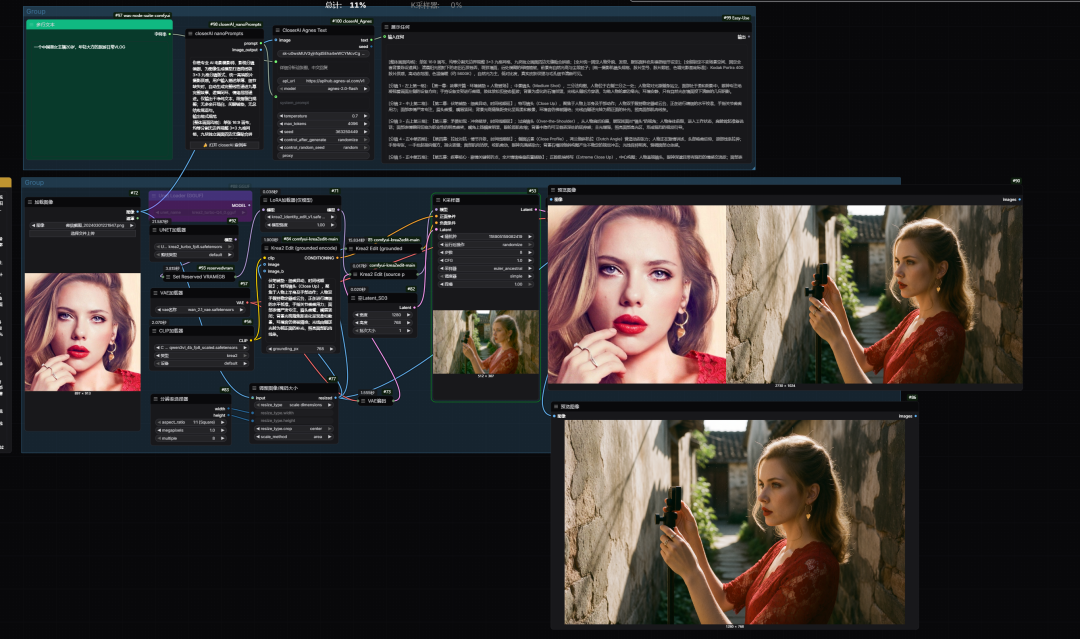This screenshot has width=1080, height=639.
Task: Click MODEL output port on purple Unet Loader
Action: coord(249,205)
